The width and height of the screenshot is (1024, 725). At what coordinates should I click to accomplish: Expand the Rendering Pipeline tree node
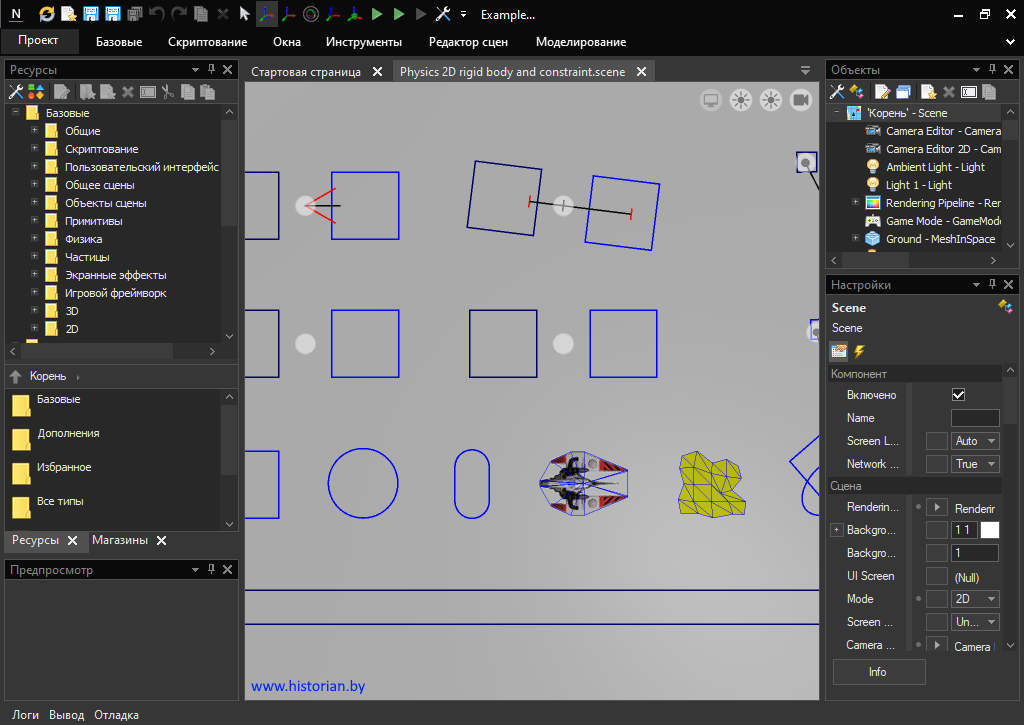855,203
